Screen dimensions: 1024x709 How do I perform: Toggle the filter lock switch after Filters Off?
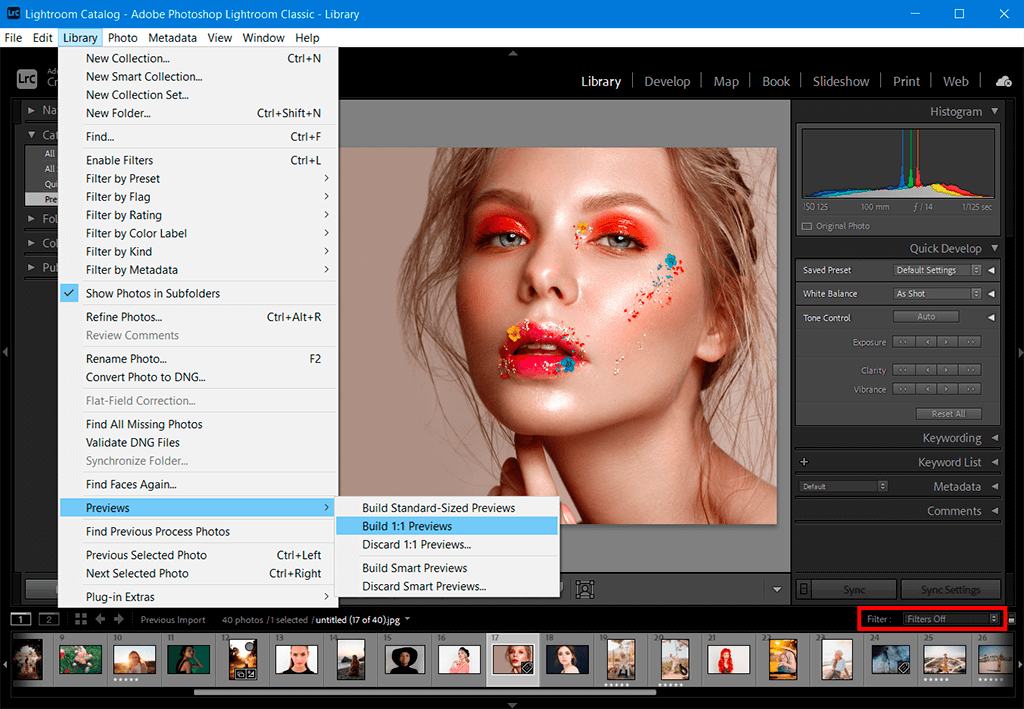click(x=1012, y=619)
